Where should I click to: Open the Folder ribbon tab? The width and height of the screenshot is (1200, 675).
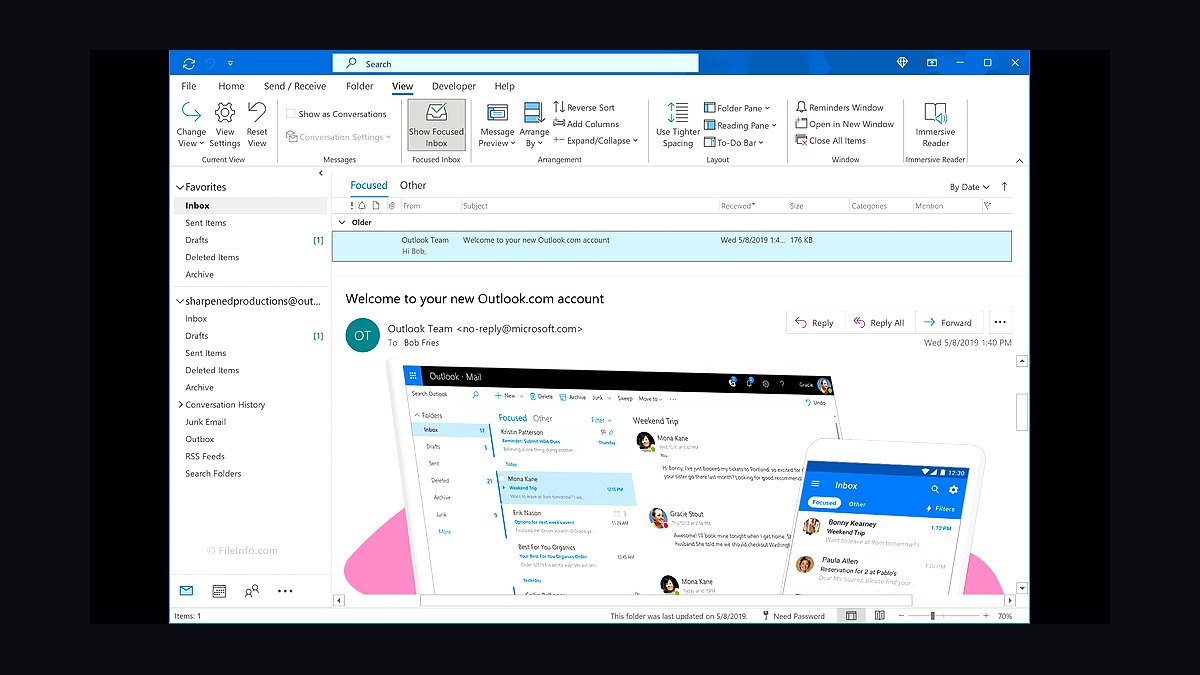pyautogui.click(x=359, y=86)
